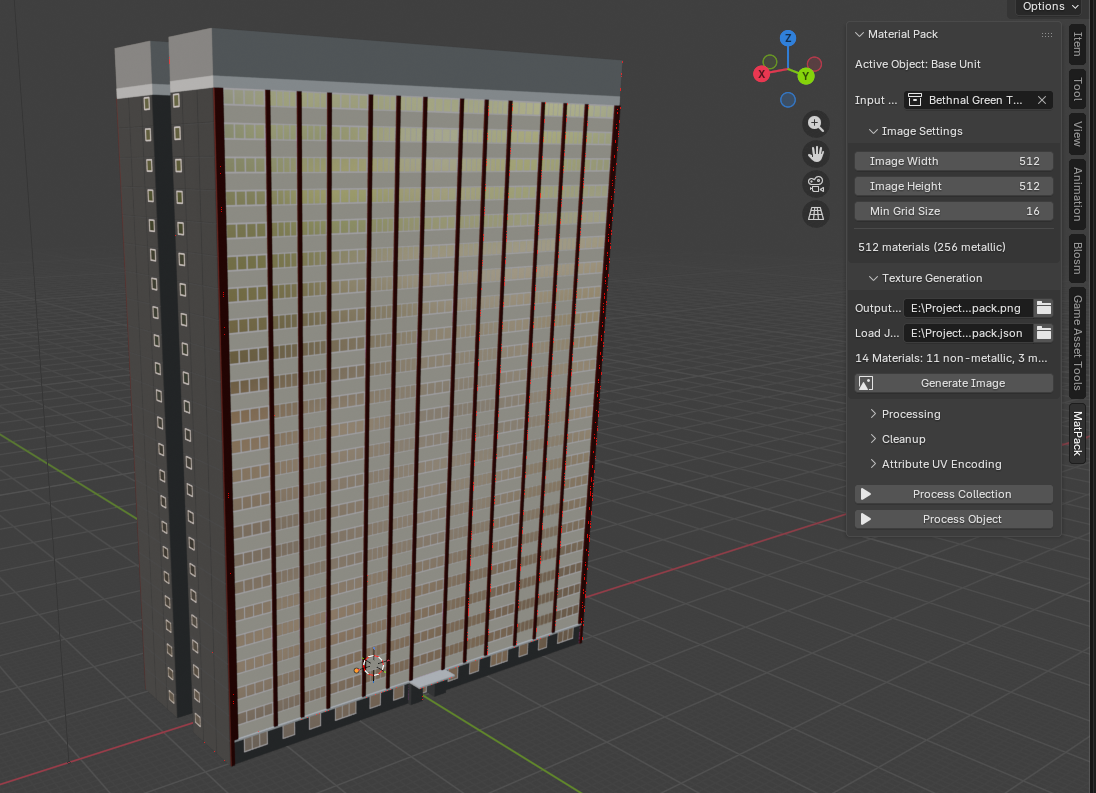Click the zoom magnifier icon in viewport

coord(816,124)
